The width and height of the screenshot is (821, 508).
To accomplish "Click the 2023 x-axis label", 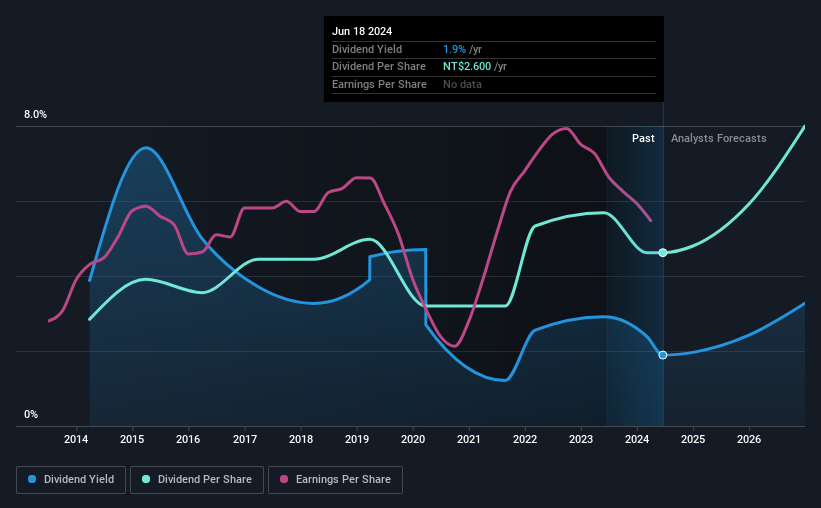I will click(x=581, y=439).
